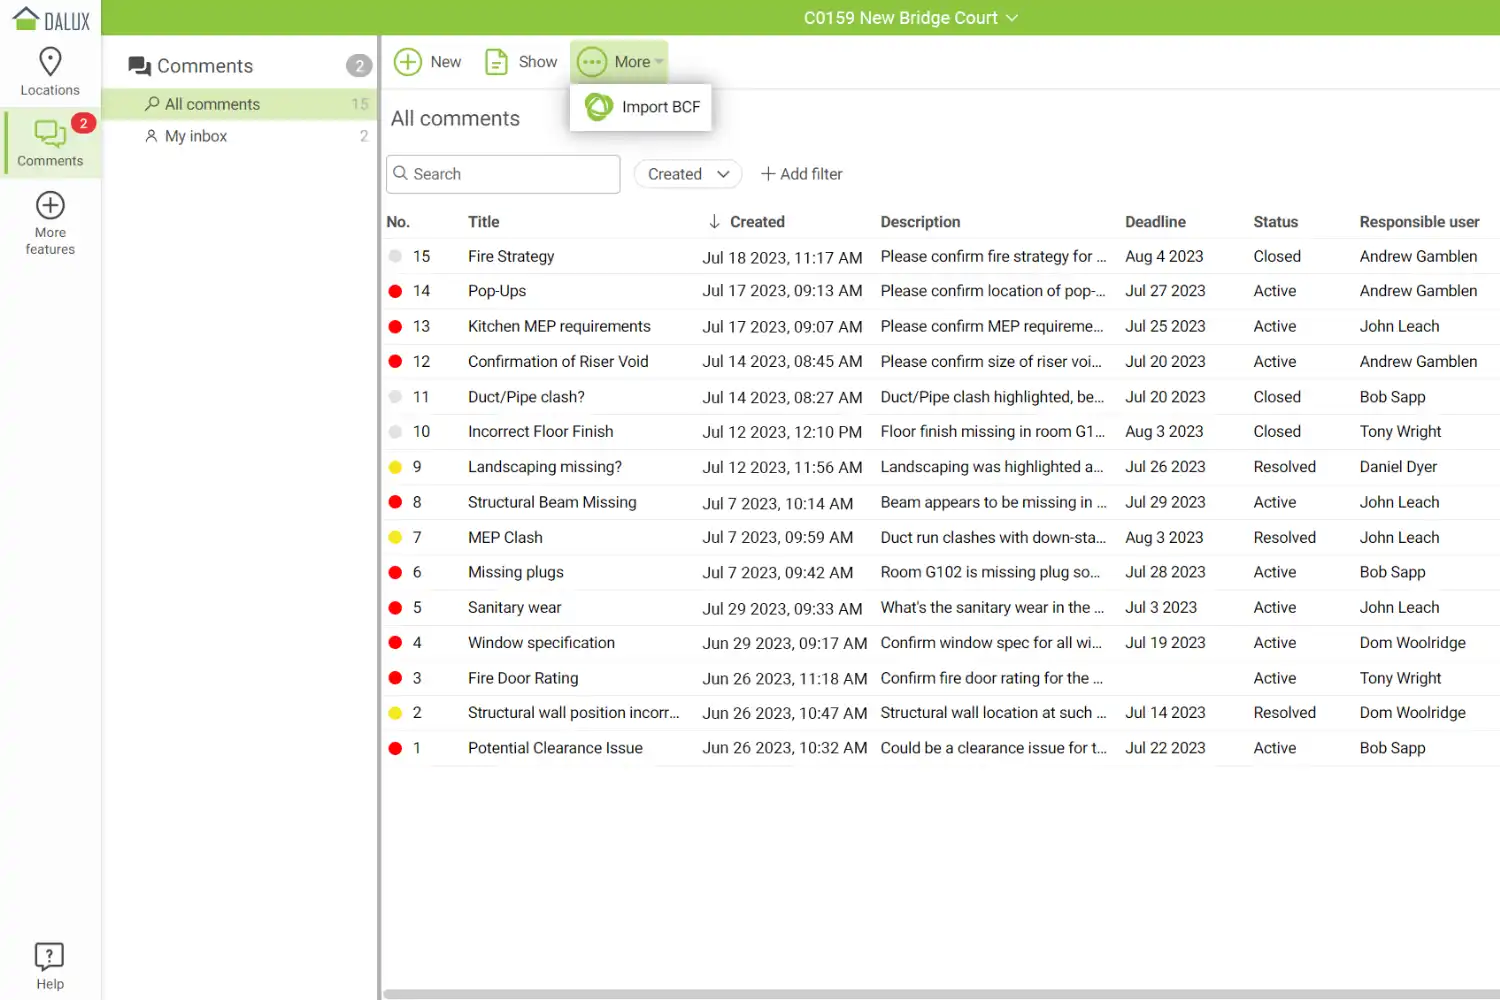1500x1000 pixels.
Task: Click the horizontal scrollbar at bottom
Action: click(940, 994)
